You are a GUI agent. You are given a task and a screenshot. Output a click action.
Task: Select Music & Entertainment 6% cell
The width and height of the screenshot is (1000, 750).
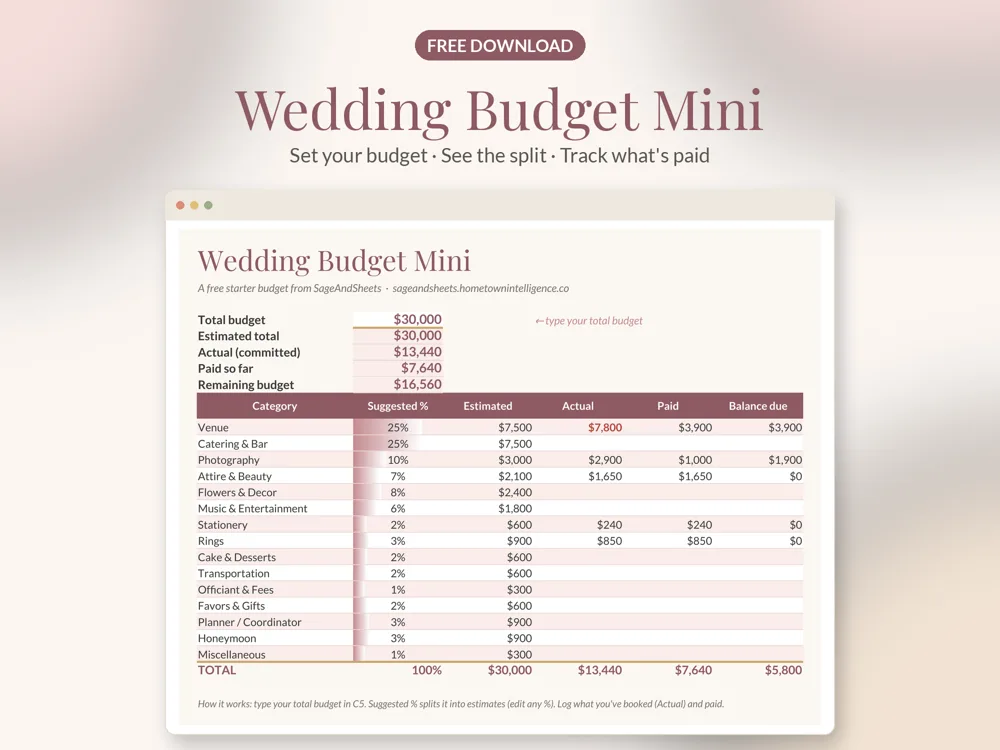click(398, 508)
